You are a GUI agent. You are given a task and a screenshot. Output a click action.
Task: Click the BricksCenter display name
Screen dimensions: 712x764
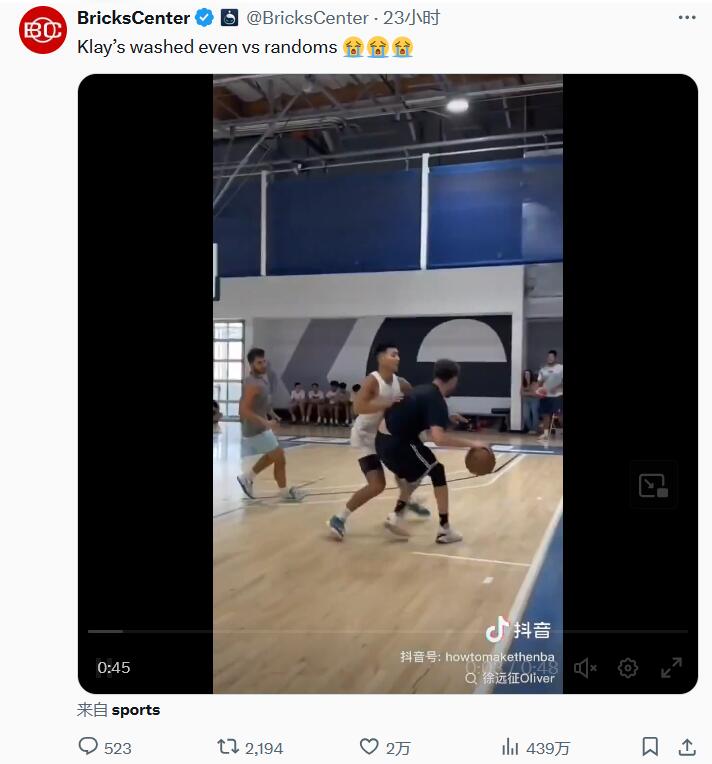pyautogui.click(x=133, y=17)
